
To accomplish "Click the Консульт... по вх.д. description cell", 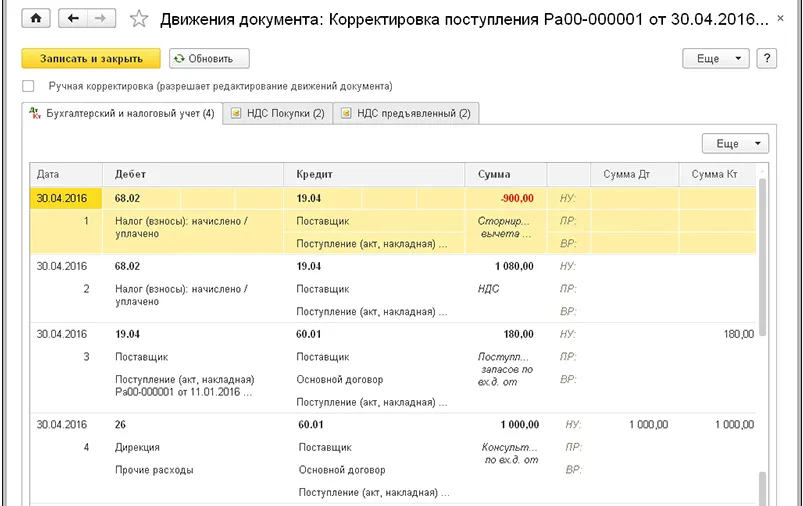I will click(x=510, y=453).
